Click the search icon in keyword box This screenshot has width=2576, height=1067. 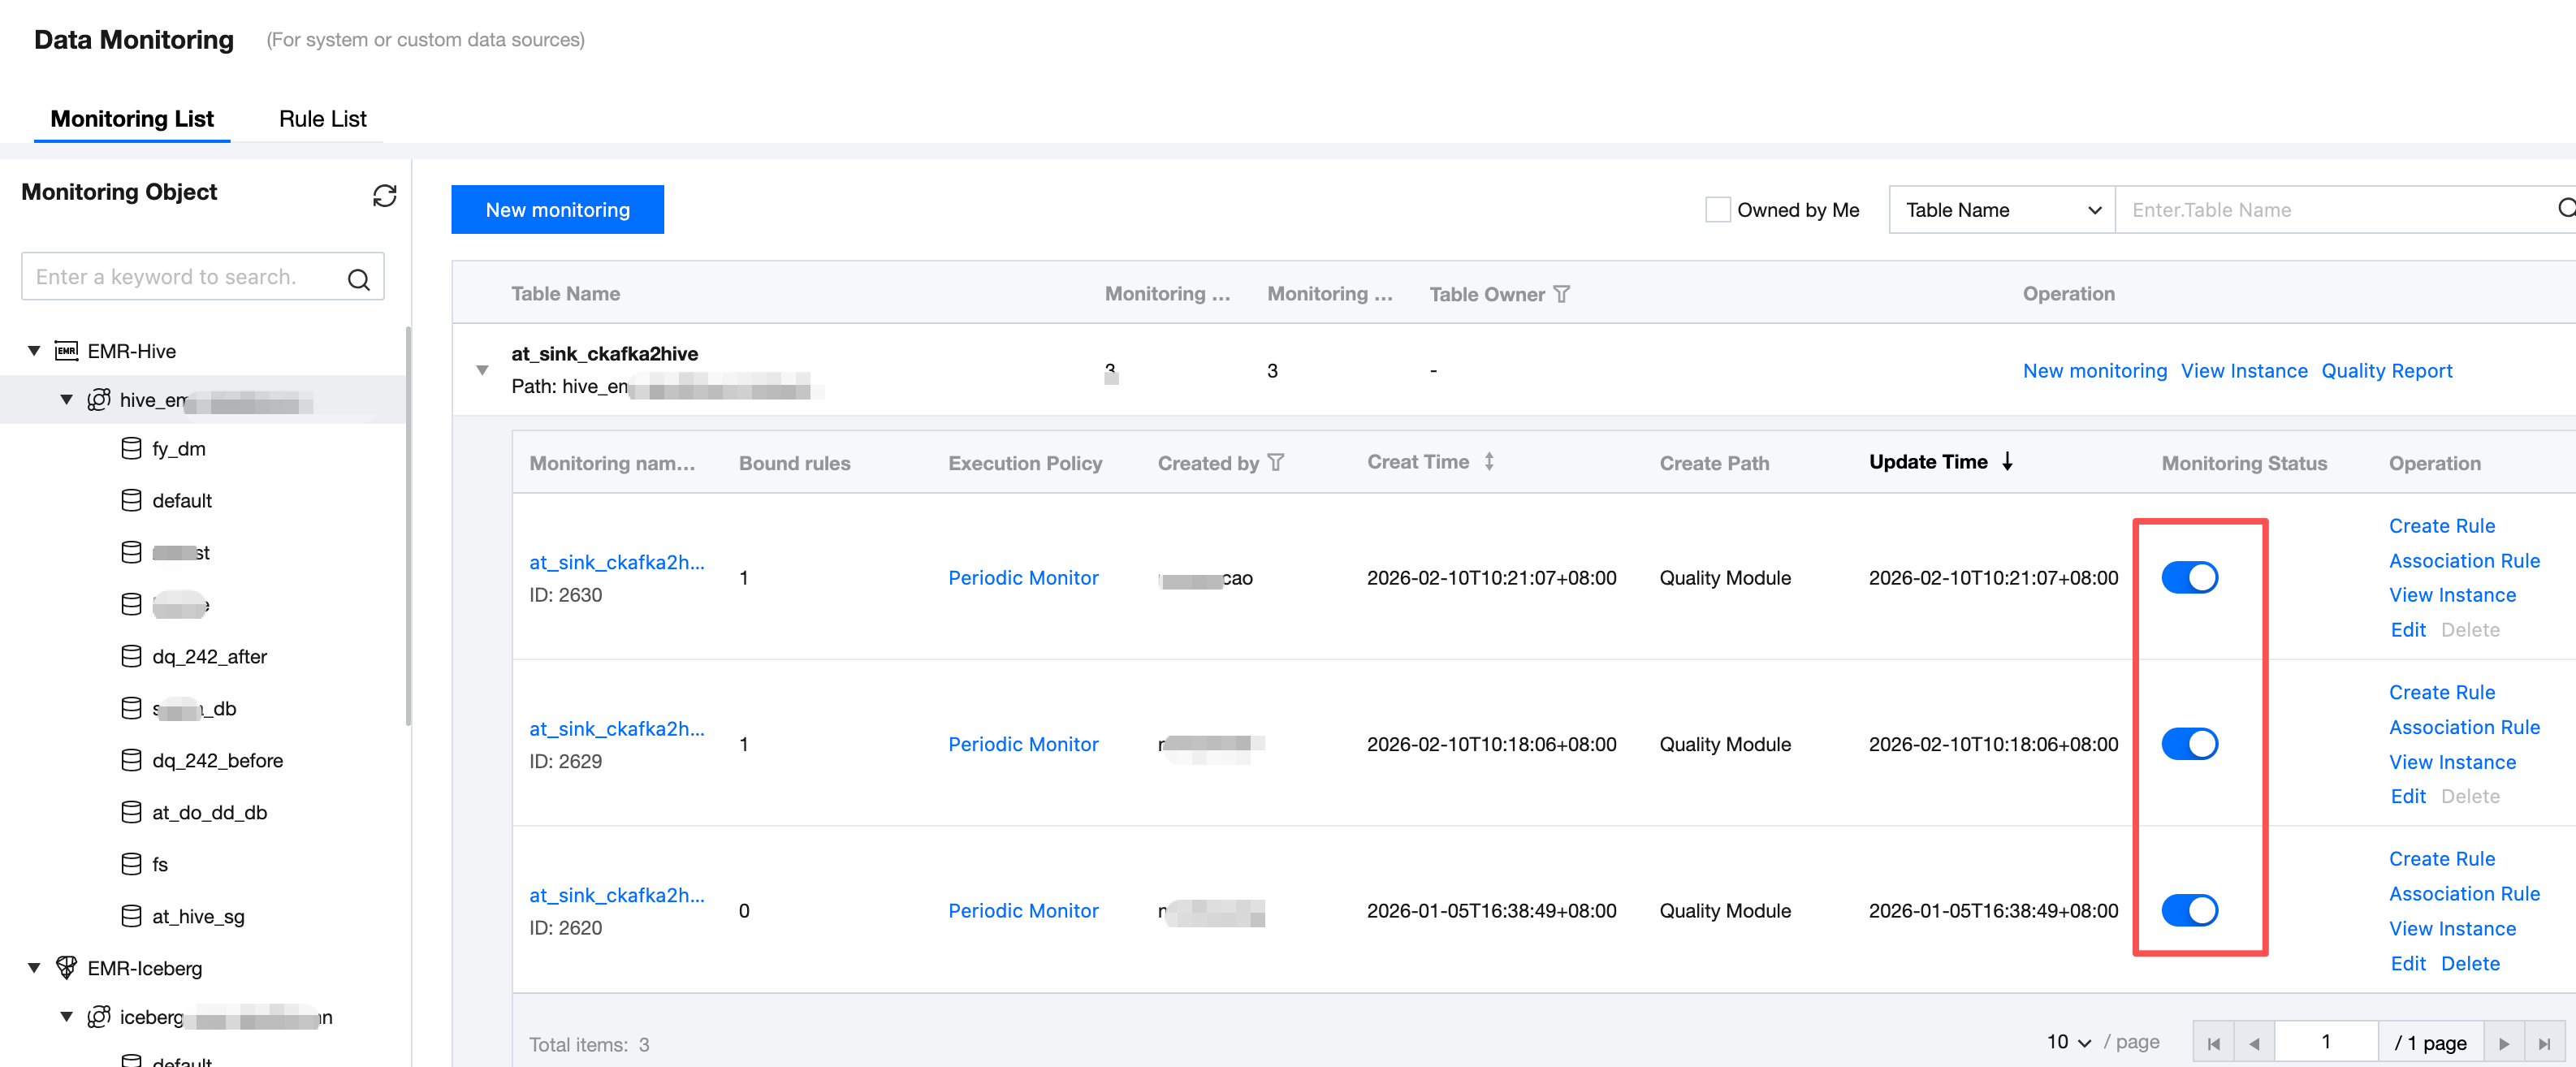[358, 279]
